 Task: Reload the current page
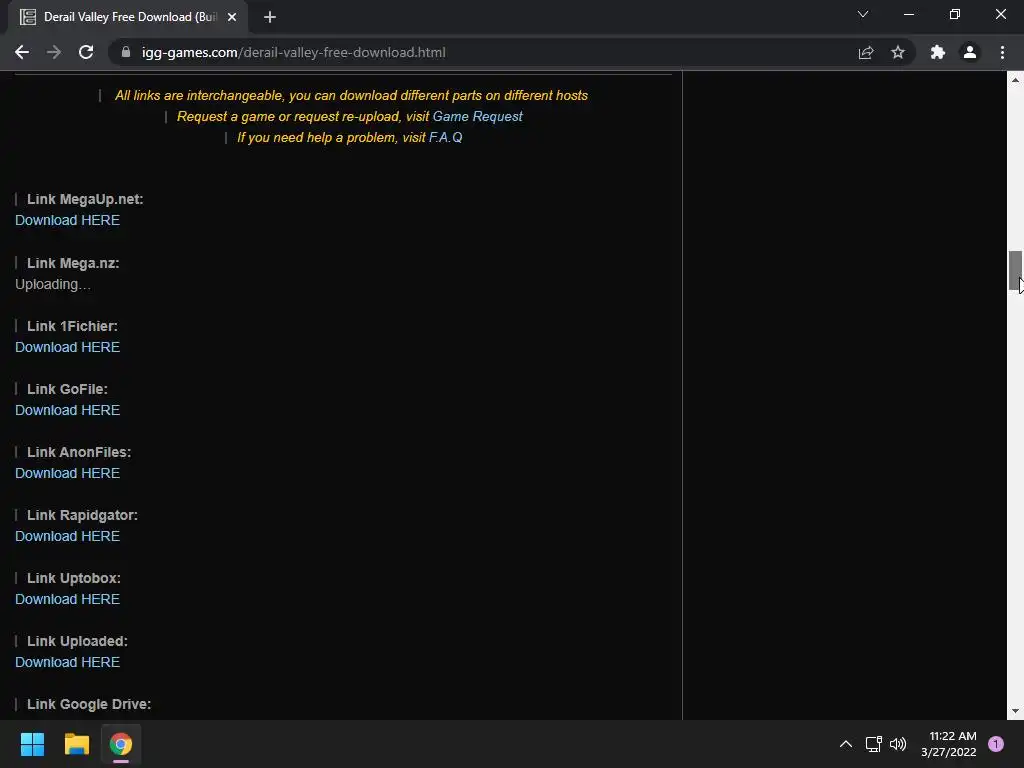pyautogui.click(x=86, y=52)
